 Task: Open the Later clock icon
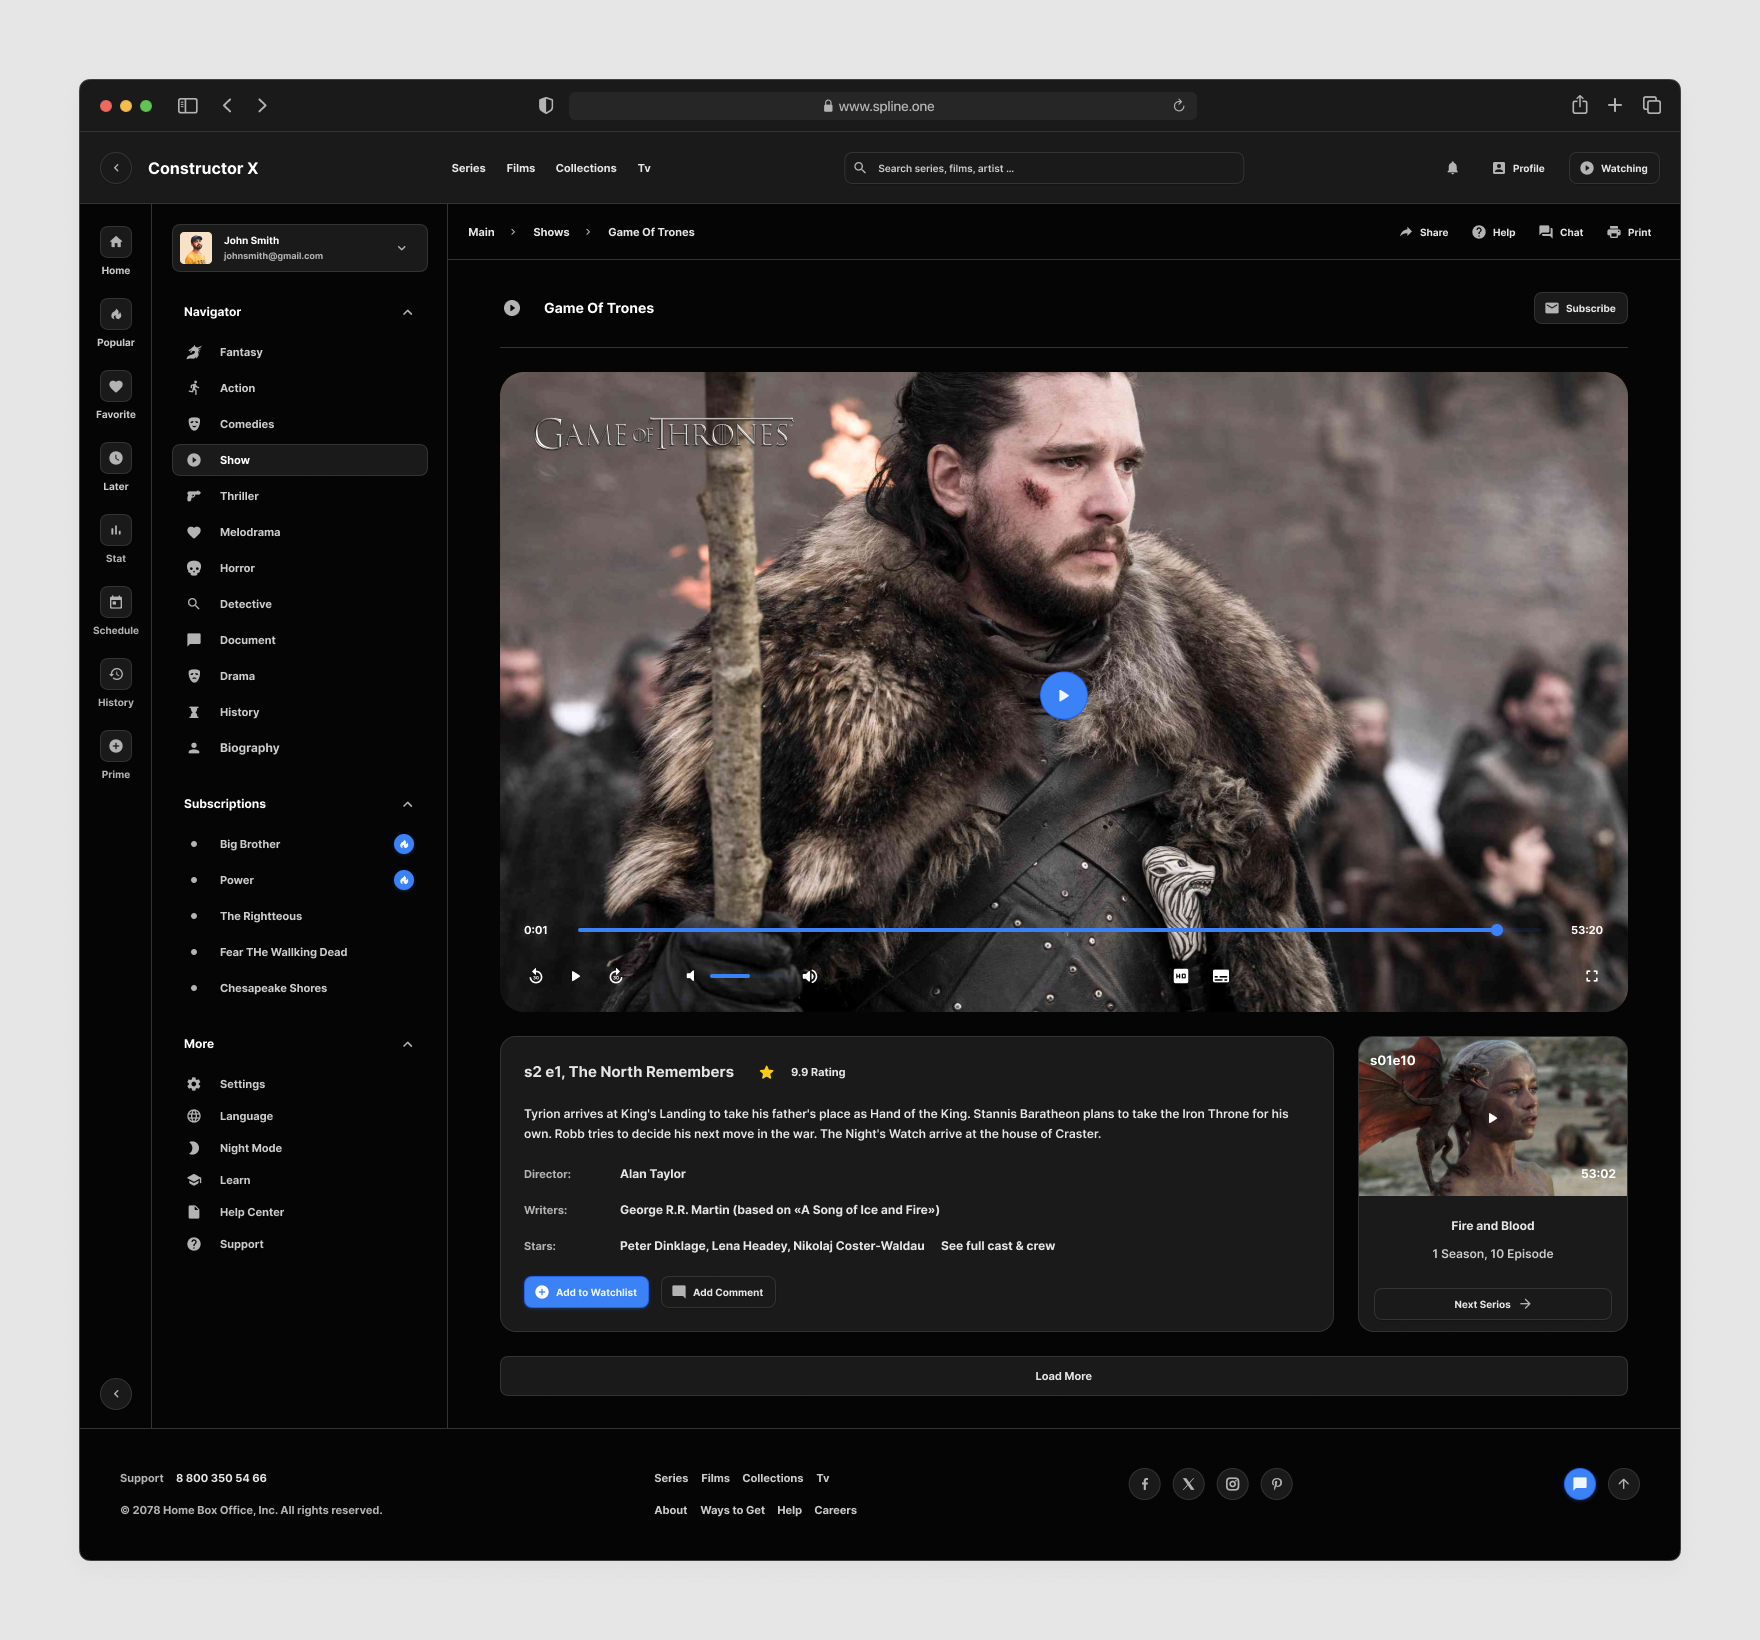[116, 458]
